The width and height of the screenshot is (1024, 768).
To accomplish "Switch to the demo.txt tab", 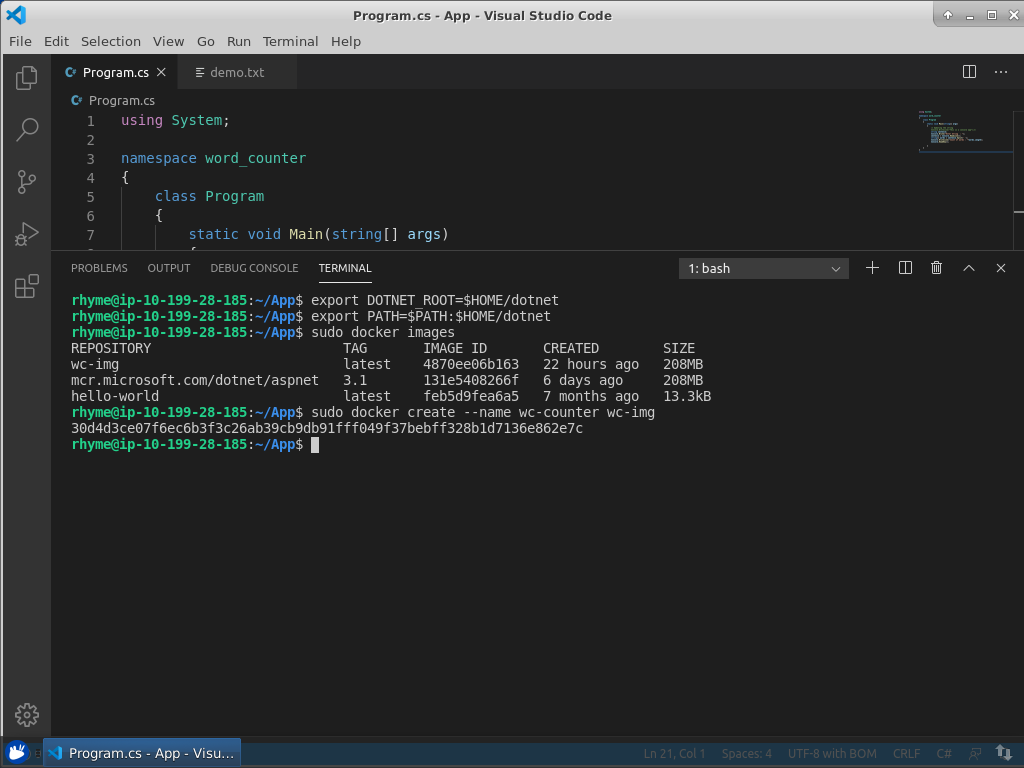I will point(237,71).
